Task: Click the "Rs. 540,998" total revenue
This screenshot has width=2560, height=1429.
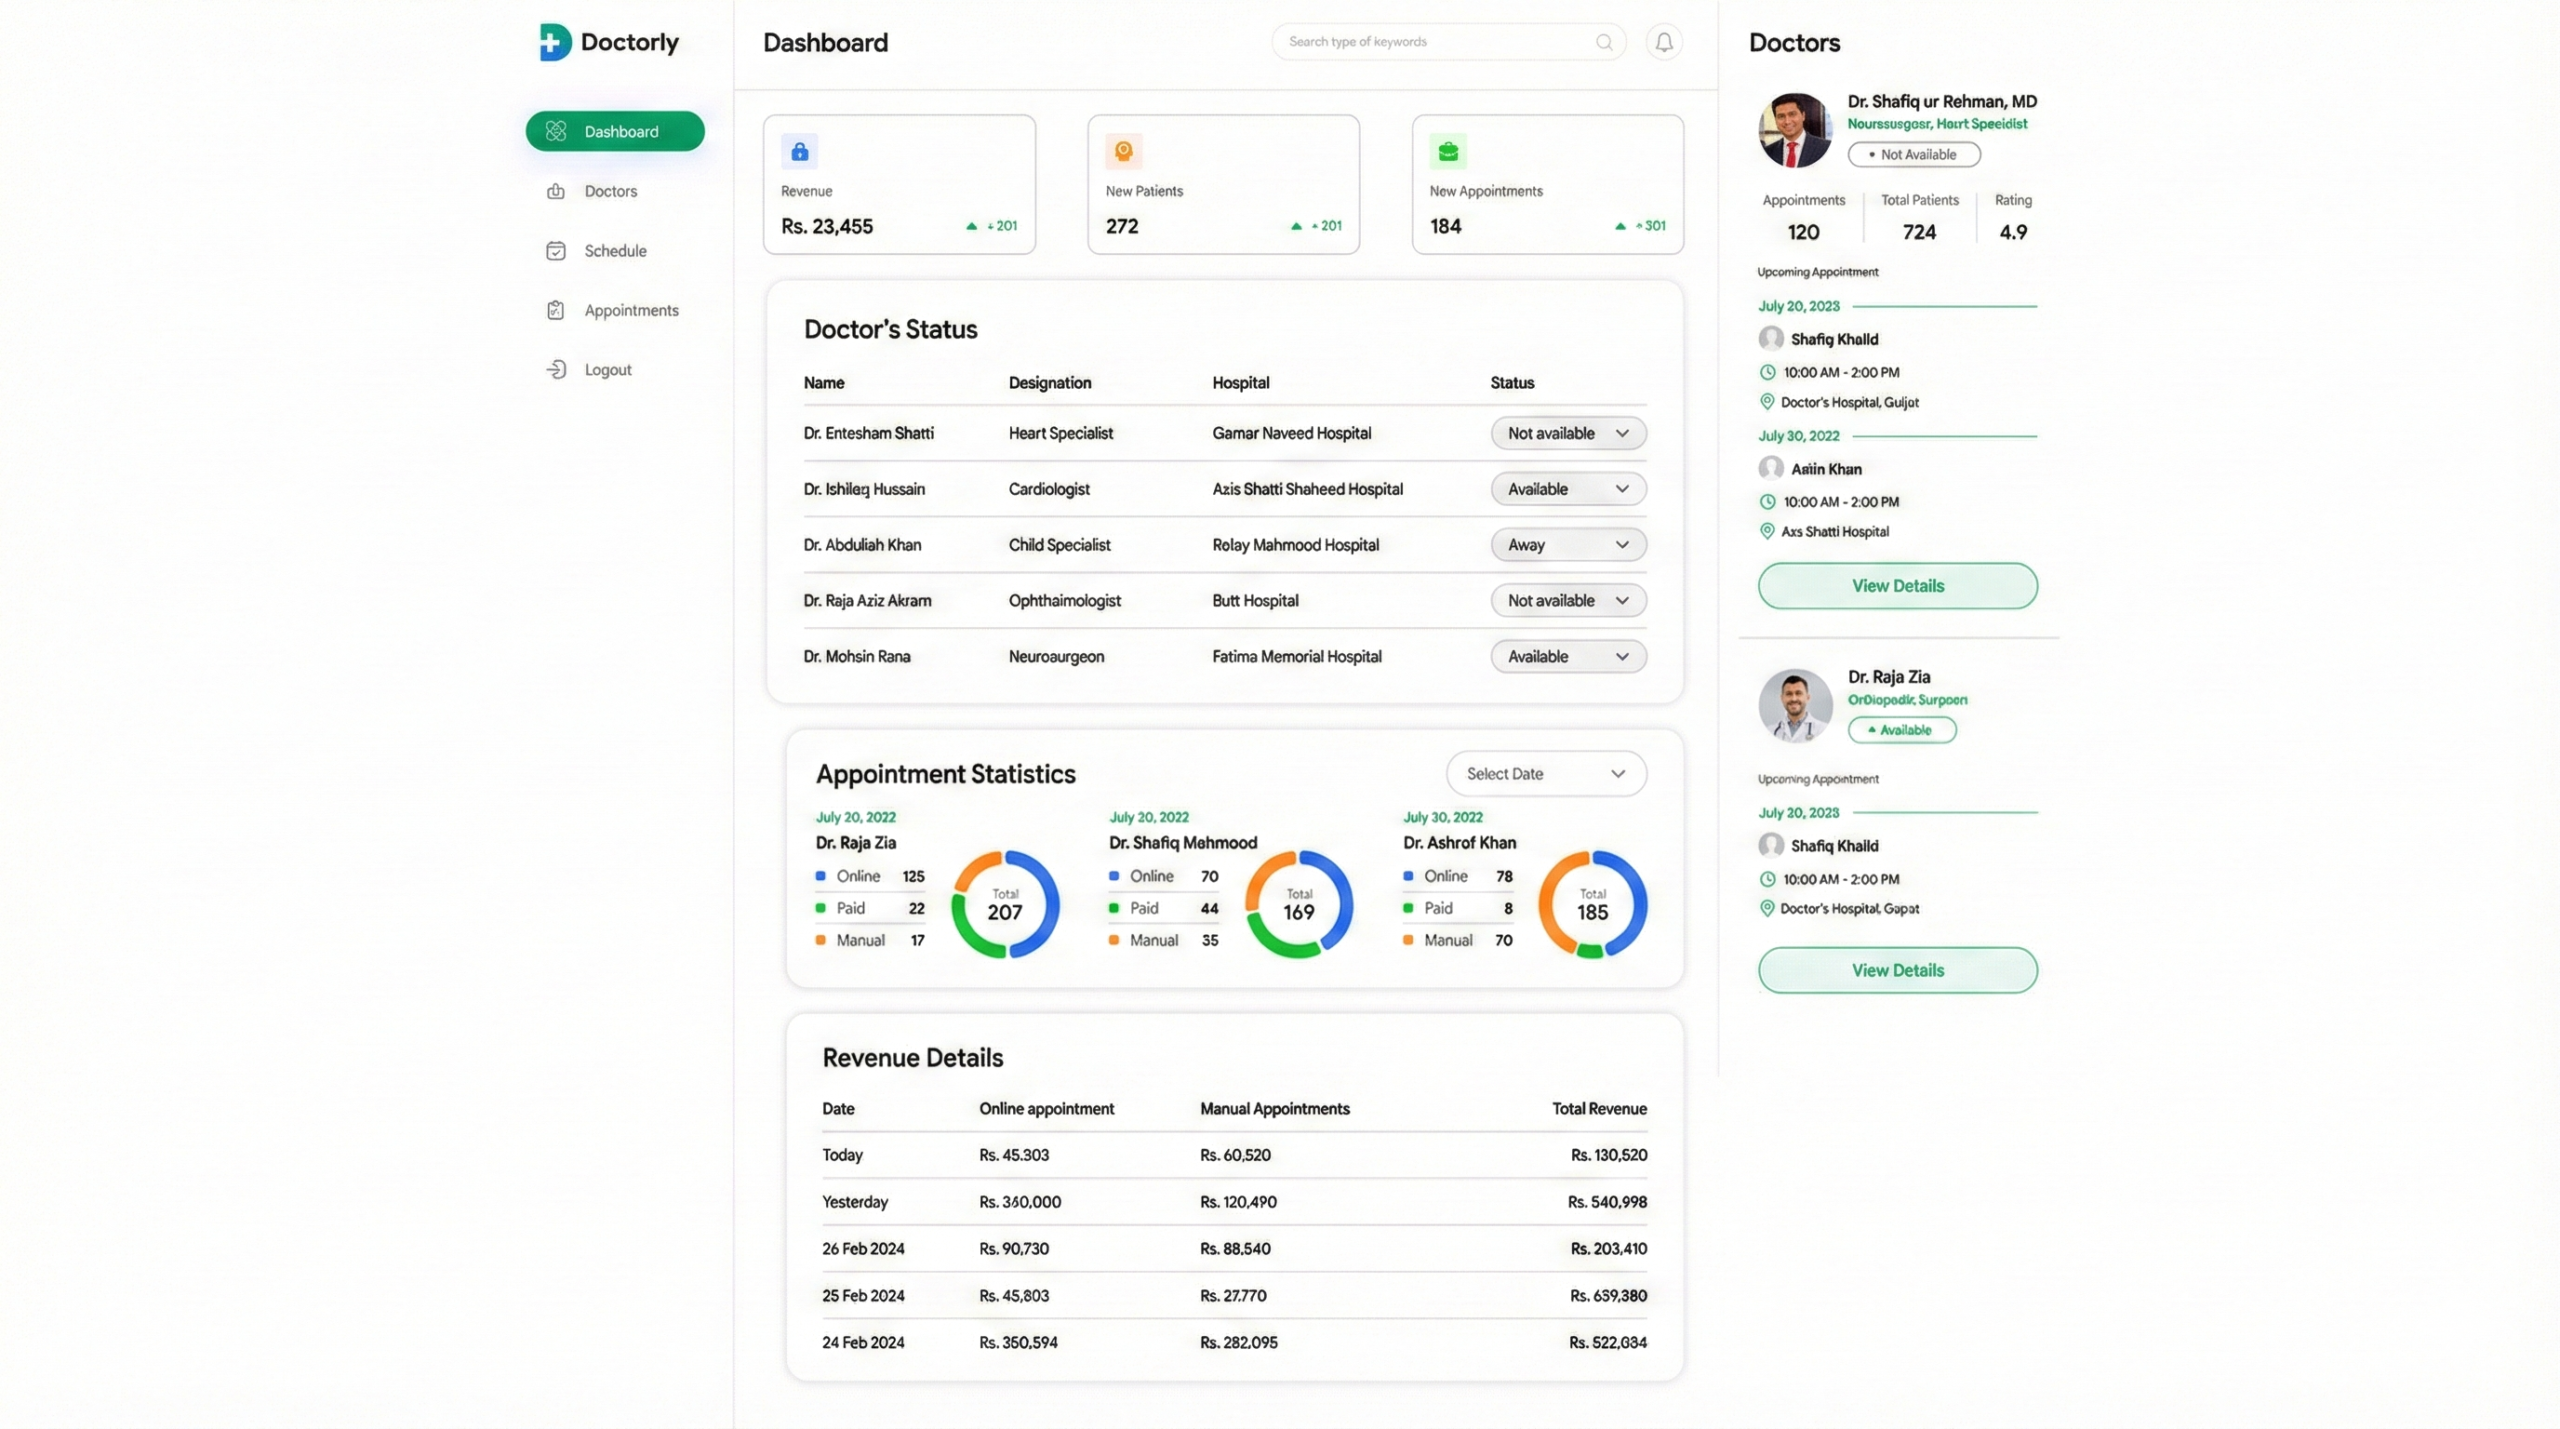Action: pos(1607,1202)
